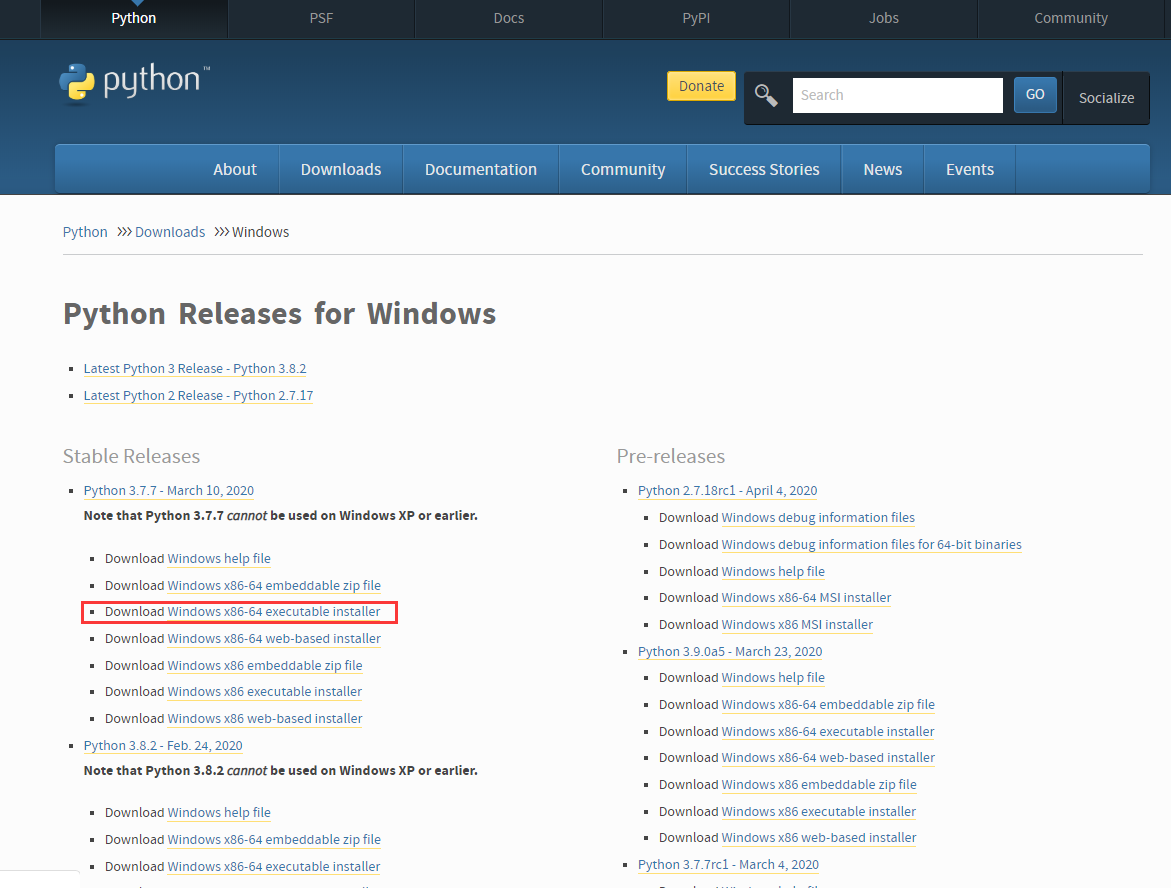The width and height of the screenshot is (1171, 888).
Task: Click the yellow Donate button
Action: 701,86
